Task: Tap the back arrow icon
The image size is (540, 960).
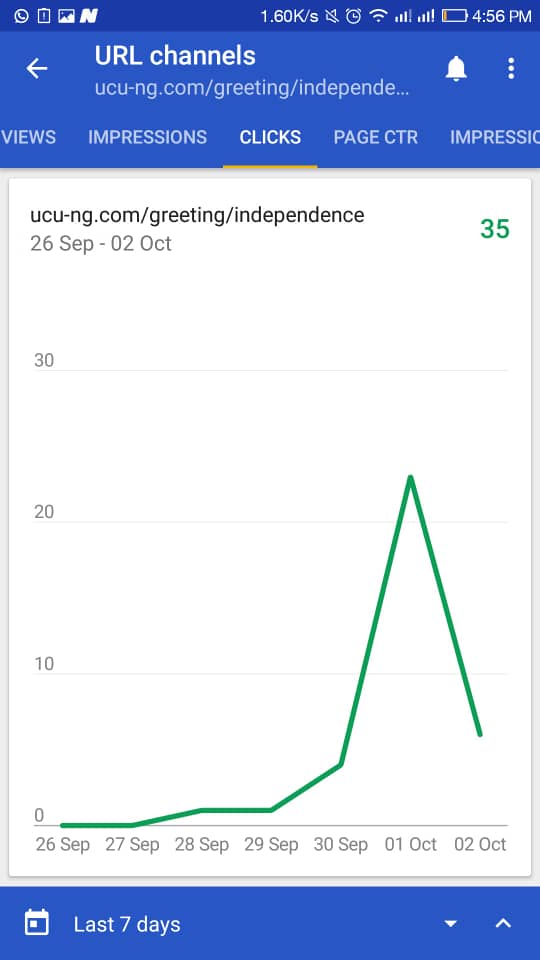Action: 37,69
